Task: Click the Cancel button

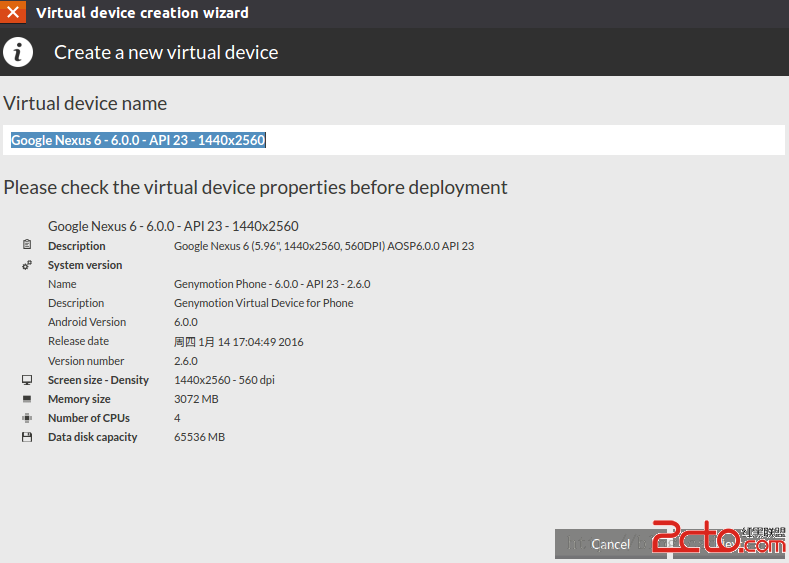Action: pyautogui.click(x=611, y=544)
